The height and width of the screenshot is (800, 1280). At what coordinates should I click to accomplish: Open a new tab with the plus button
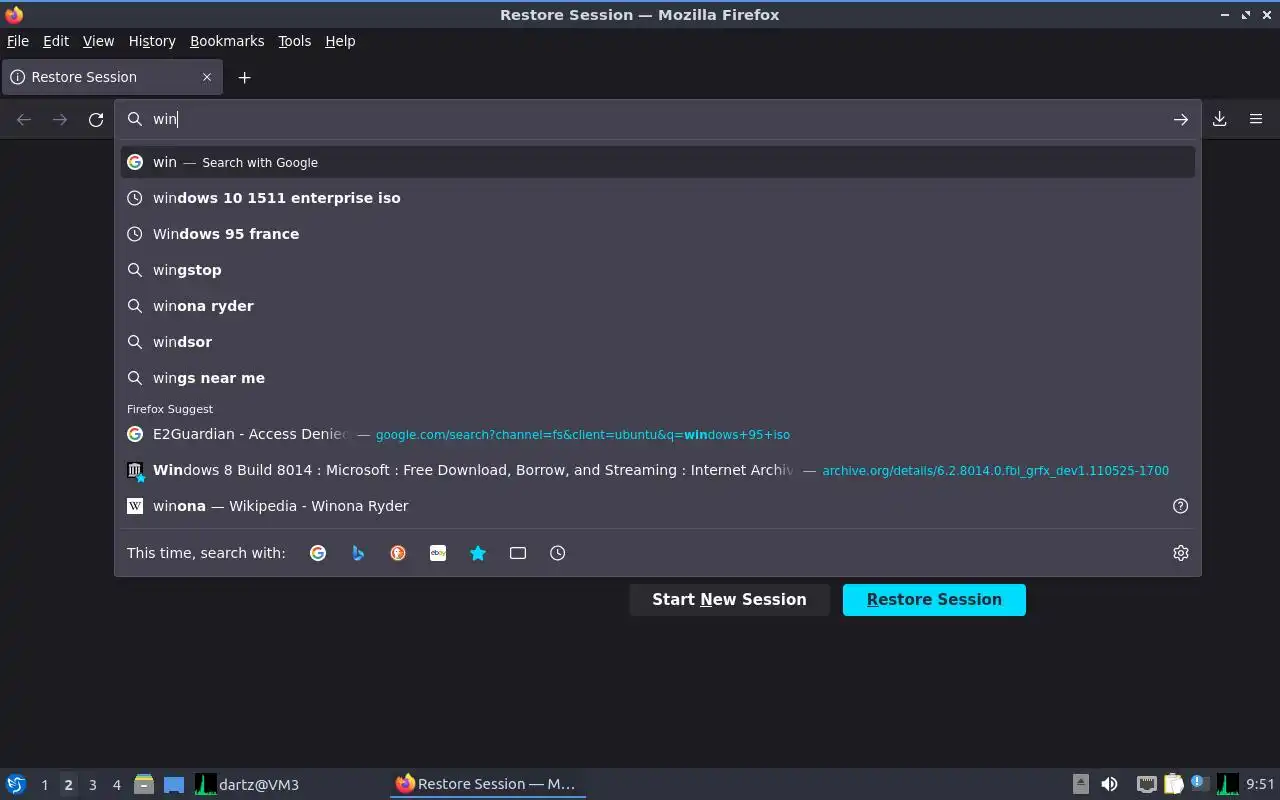coord(244,77)
